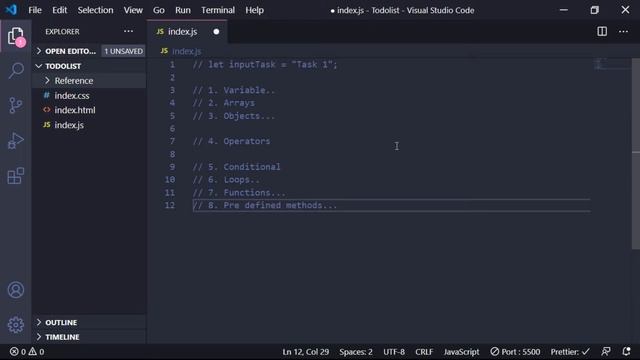This screenshot has height=360, width=640.
Task: Open the View menu
Action: [133, 10]
